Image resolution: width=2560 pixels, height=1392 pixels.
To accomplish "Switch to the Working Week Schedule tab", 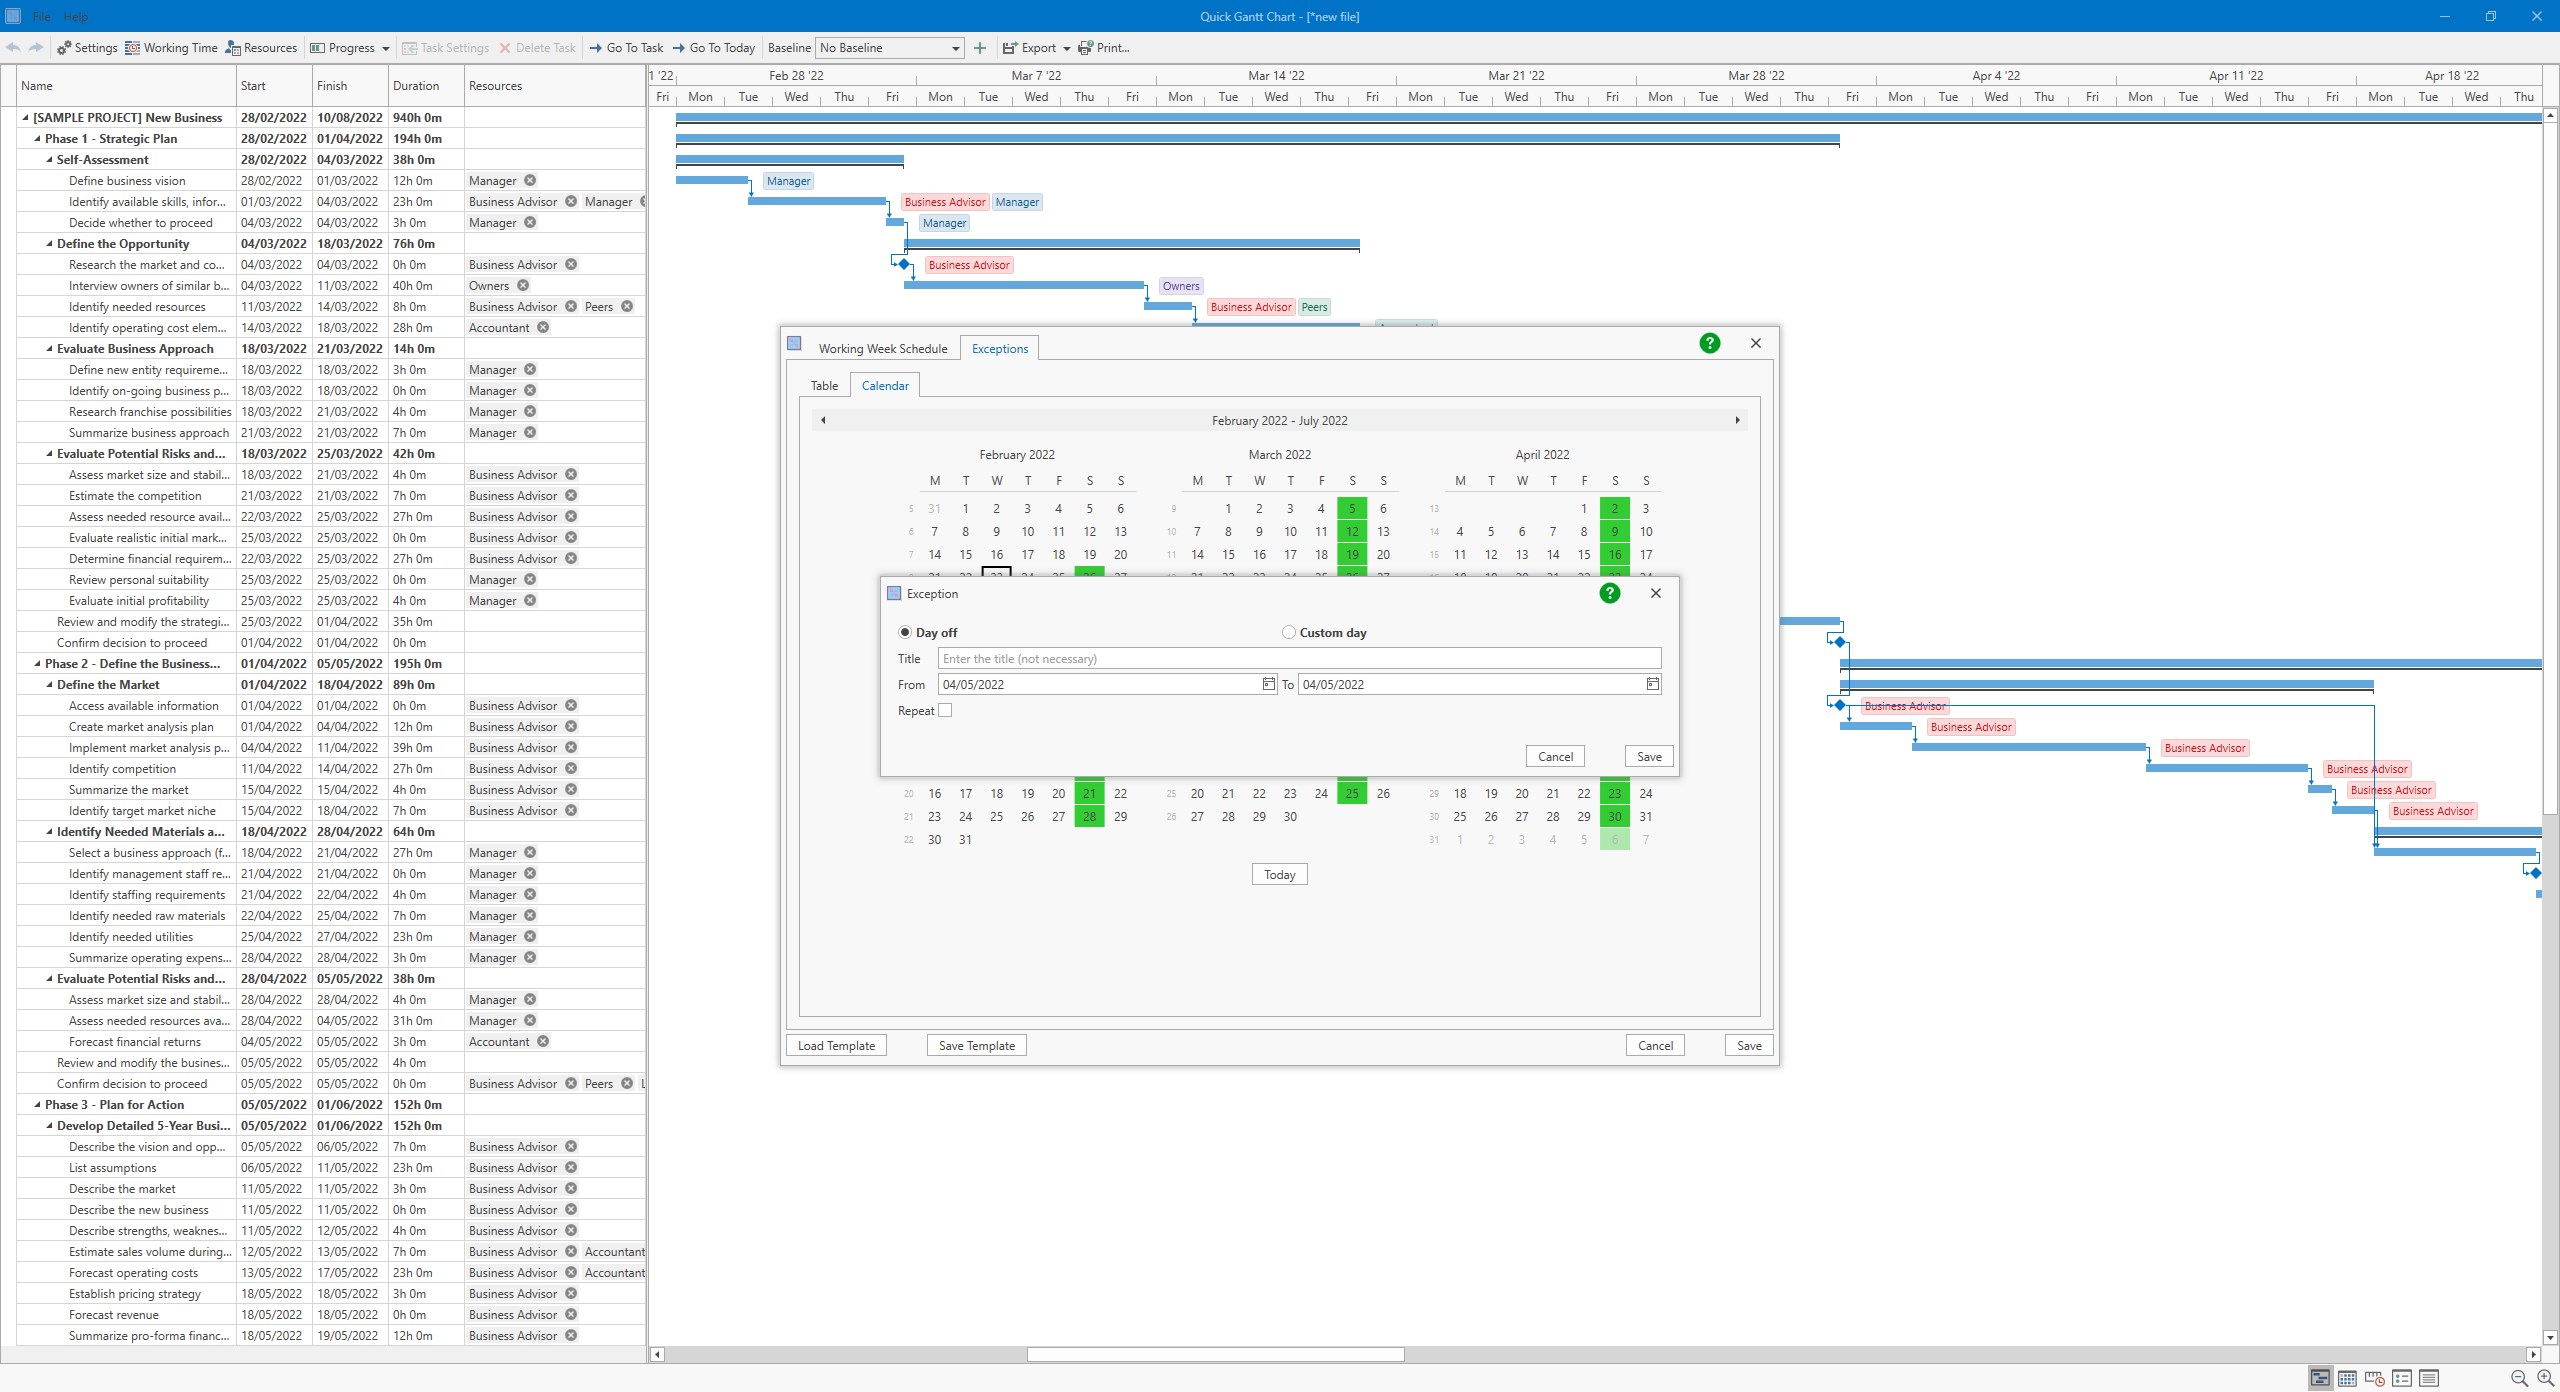I will click(882, 348).
